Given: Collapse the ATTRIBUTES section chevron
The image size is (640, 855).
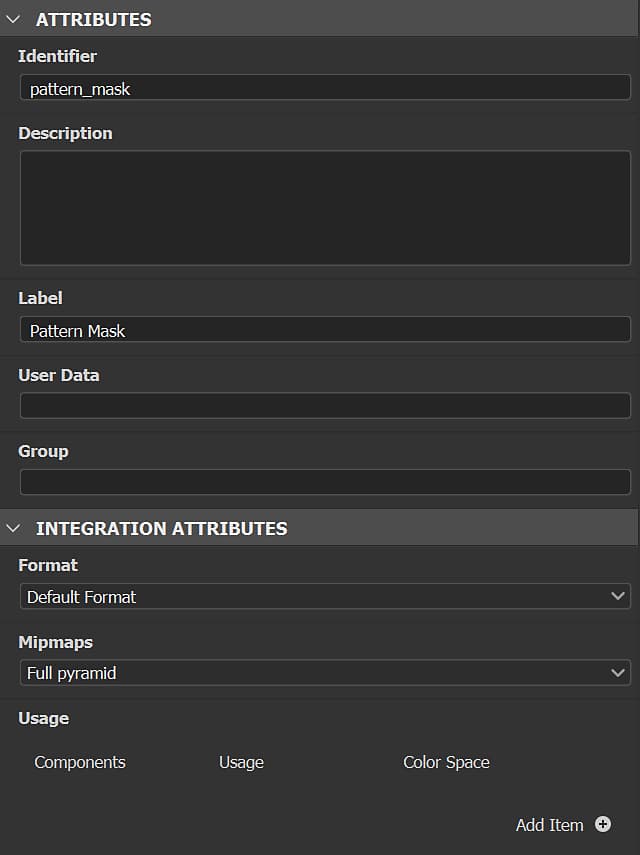Looking at the screenshot, I should (13, 19).
